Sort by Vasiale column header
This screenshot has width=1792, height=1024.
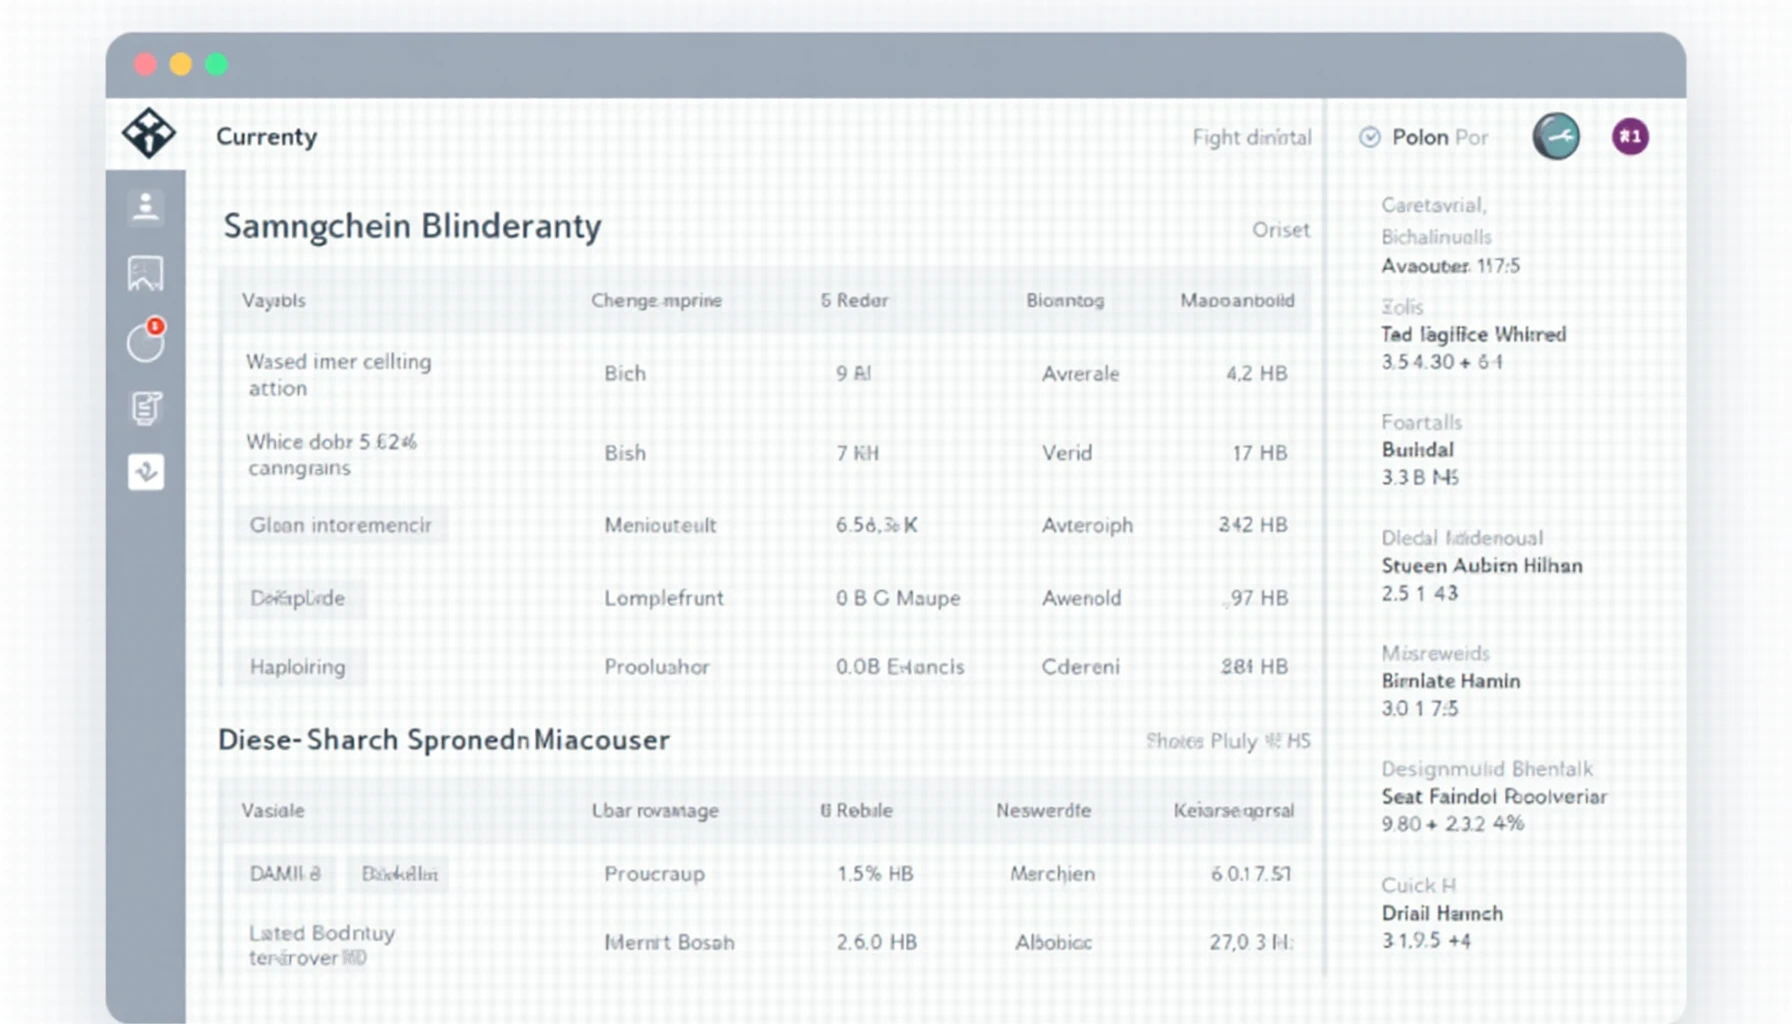(272, 811)
